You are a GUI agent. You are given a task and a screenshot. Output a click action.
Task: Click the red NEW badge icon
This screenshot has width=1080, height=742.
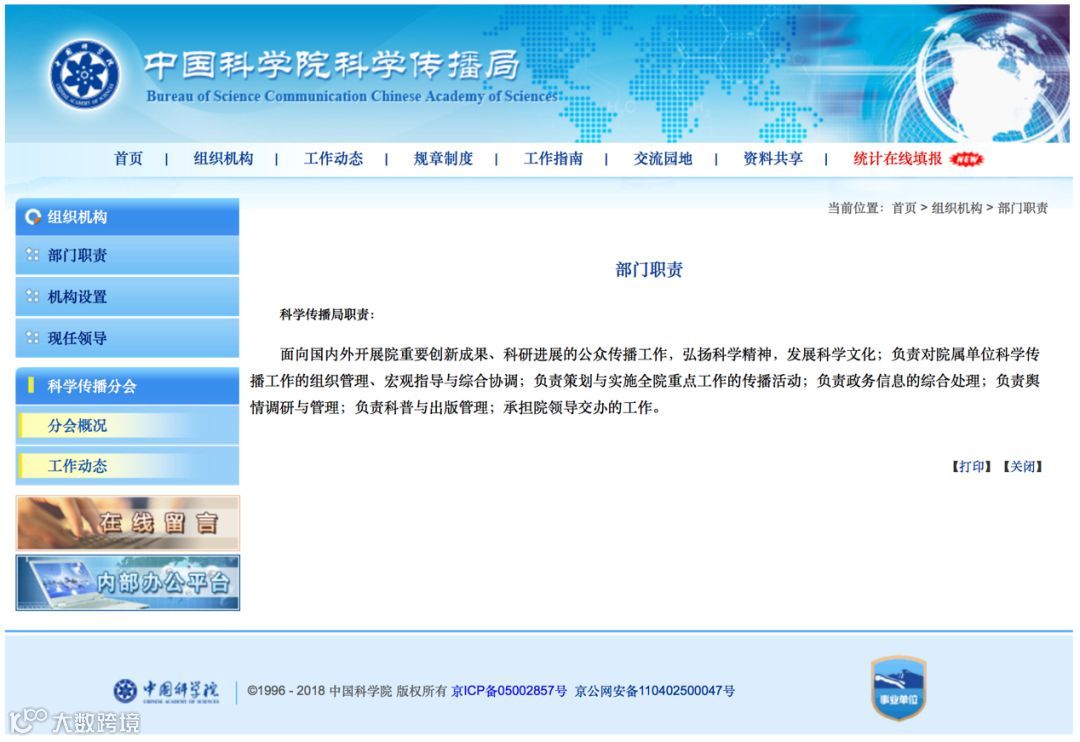click(x=966, y=159)
